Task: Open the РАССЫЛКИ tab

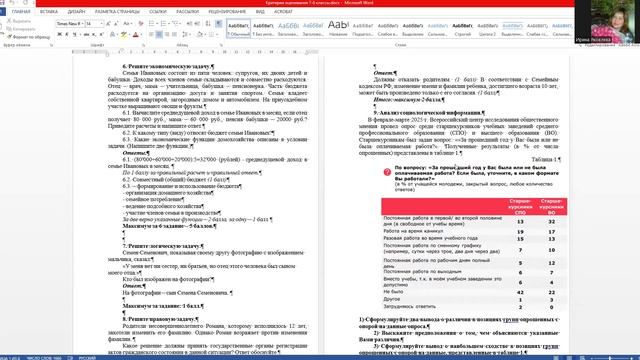Action: click(187, 11)
